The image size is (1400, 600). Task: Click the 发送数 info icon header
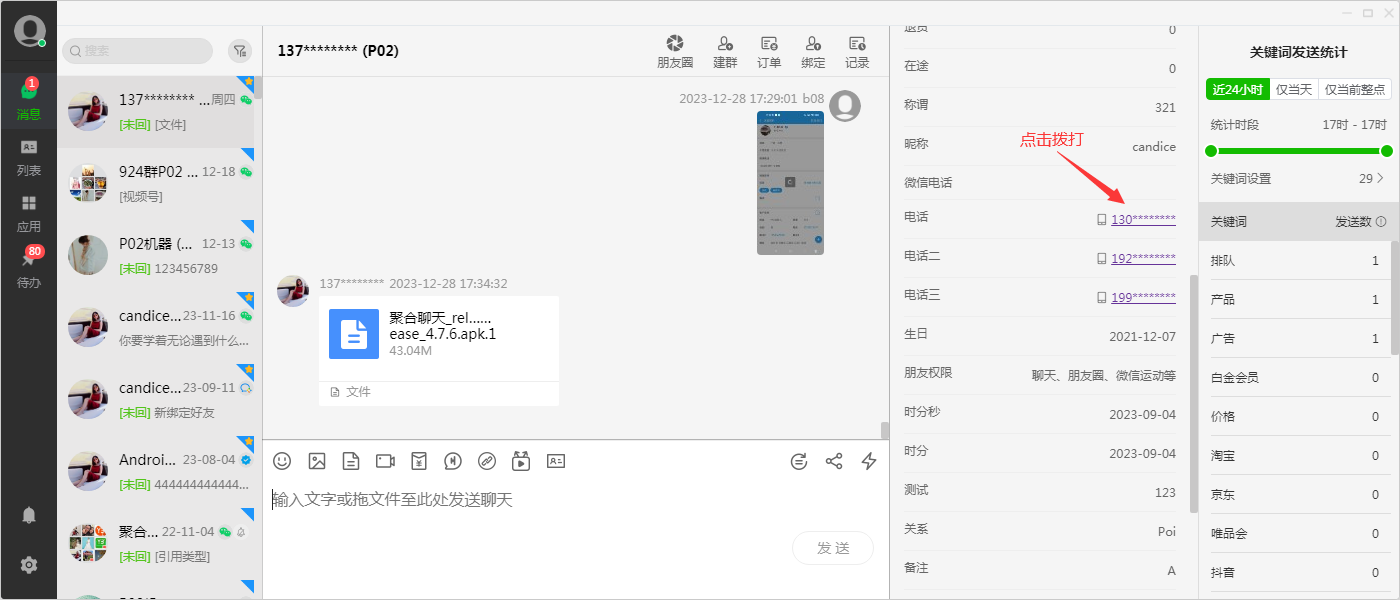(x=1381, y=222)
